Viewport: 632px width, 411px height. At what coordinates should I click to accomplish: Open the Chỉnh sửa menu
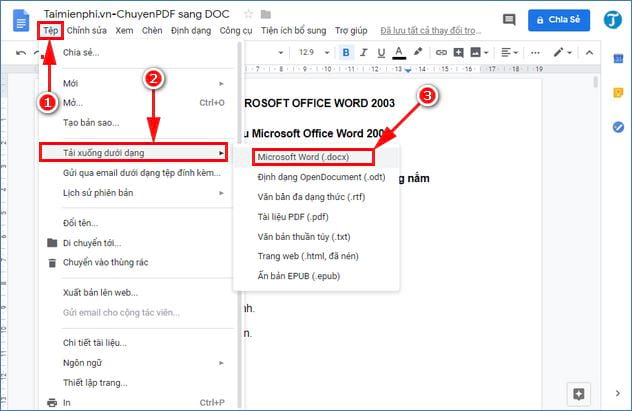tap(87, 31)
